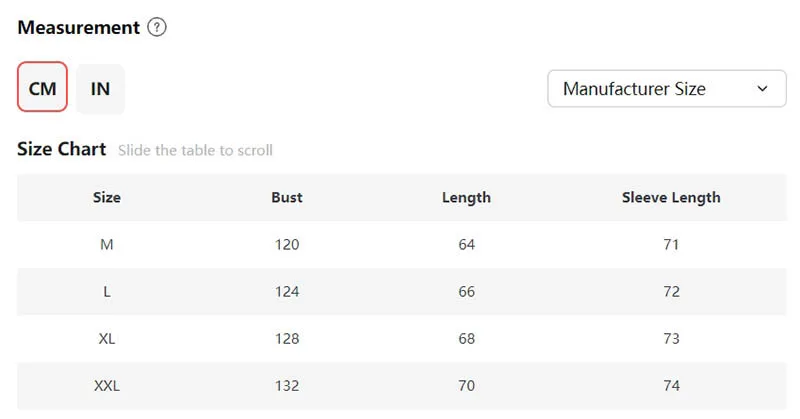Screen dimensions: 800x419
Task: Click the Size column header
Action: [107, 197]
